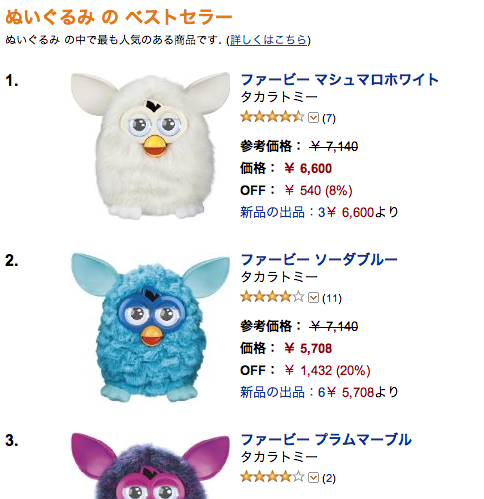Click the ¥6,600 price of the white Furby
484x499 pixels.
coord(308,168)
